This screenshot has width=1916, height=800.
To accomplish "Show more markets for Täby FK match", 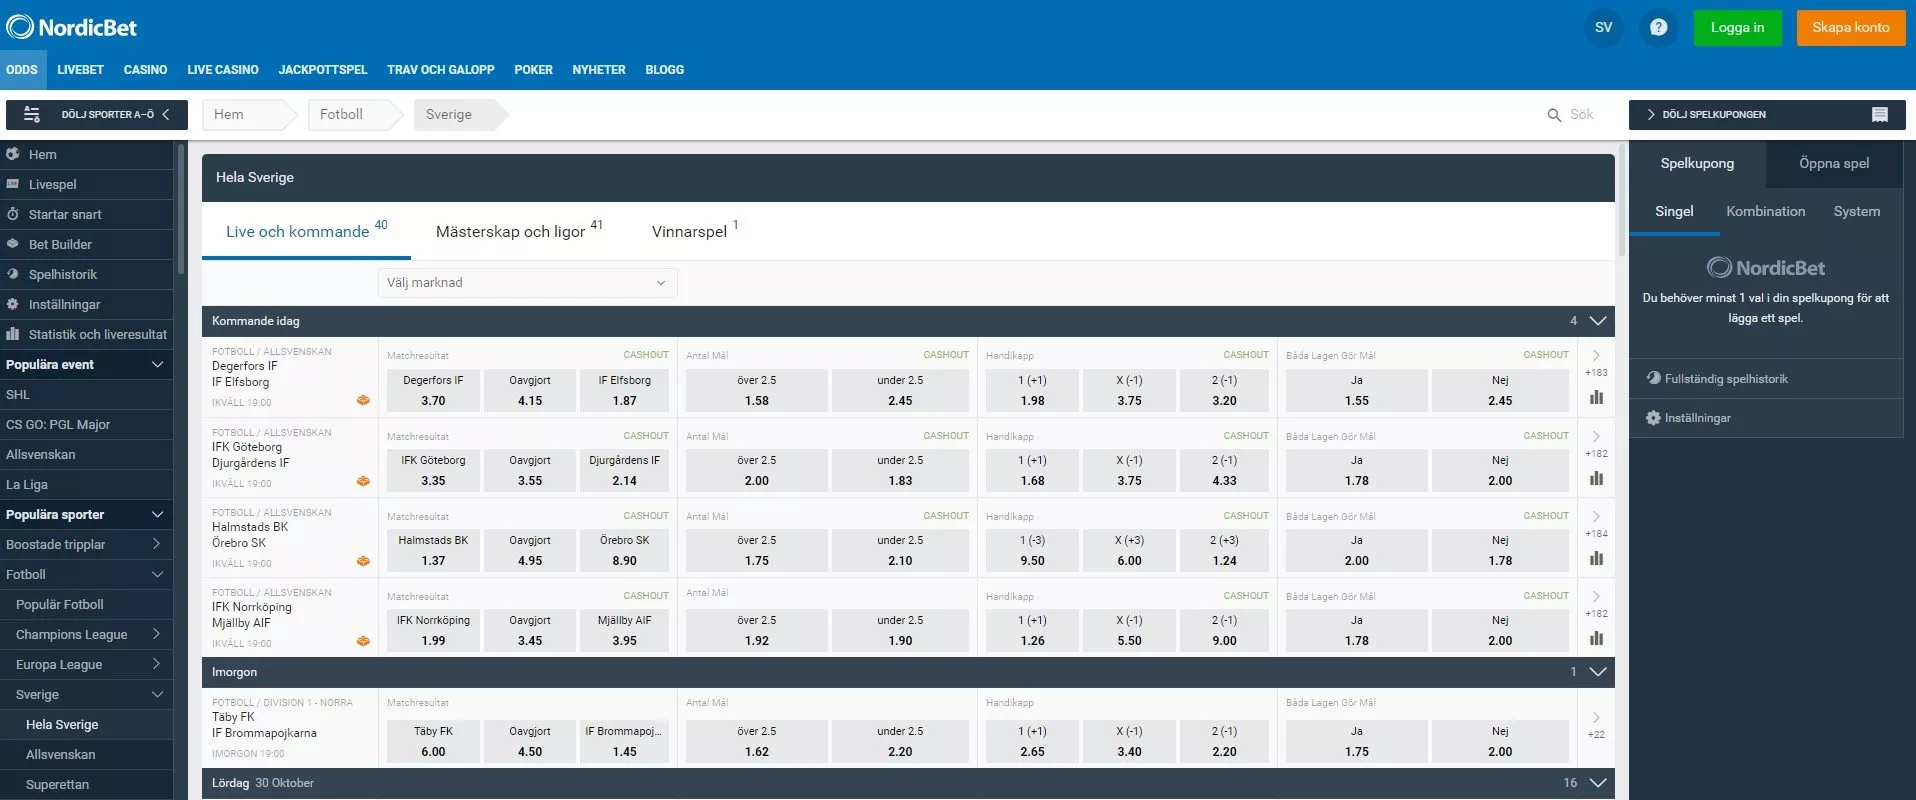I will click(1596, 725).
